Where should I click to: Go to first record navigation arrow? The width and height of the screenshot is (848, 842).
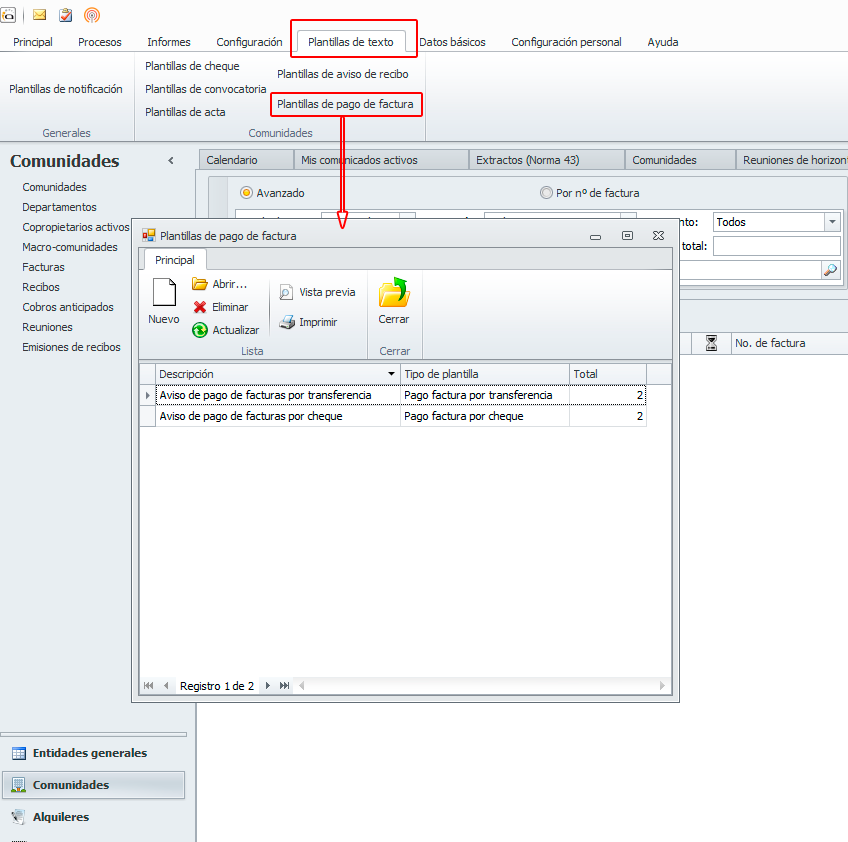click(x=148, y=686)
